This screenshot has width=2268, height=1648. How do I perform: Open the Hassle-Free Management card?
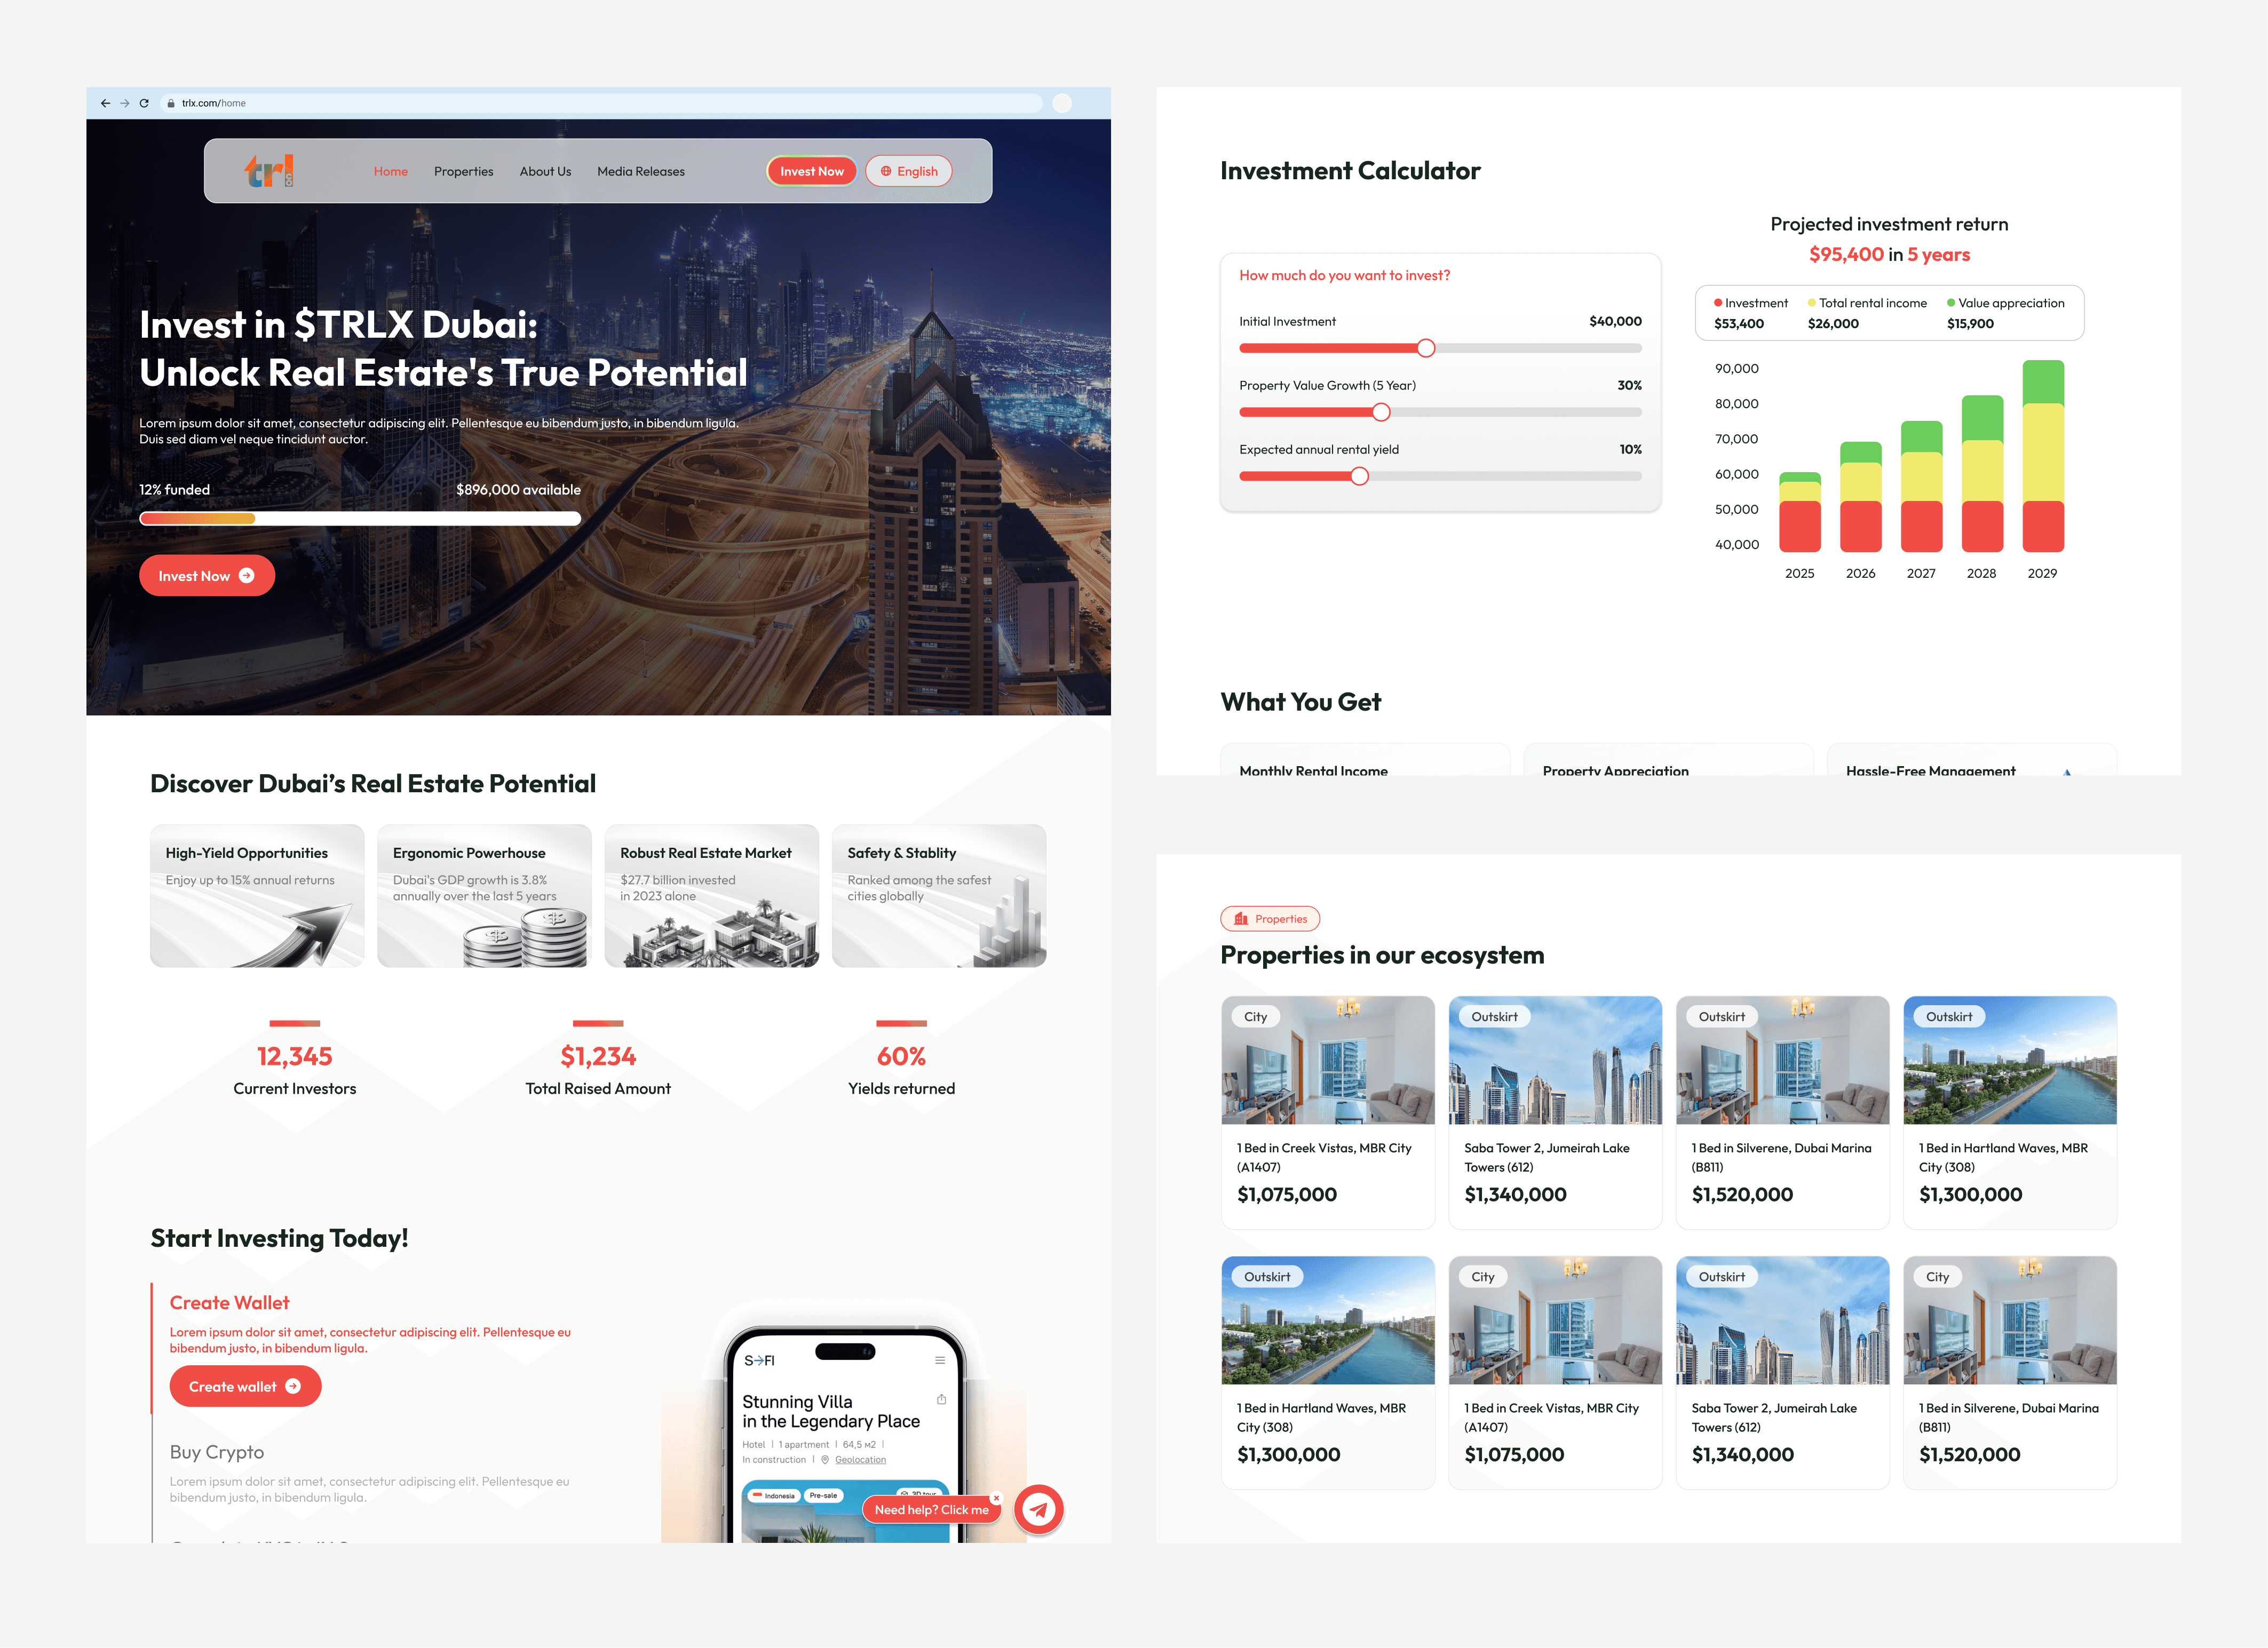click(1972, 760)
